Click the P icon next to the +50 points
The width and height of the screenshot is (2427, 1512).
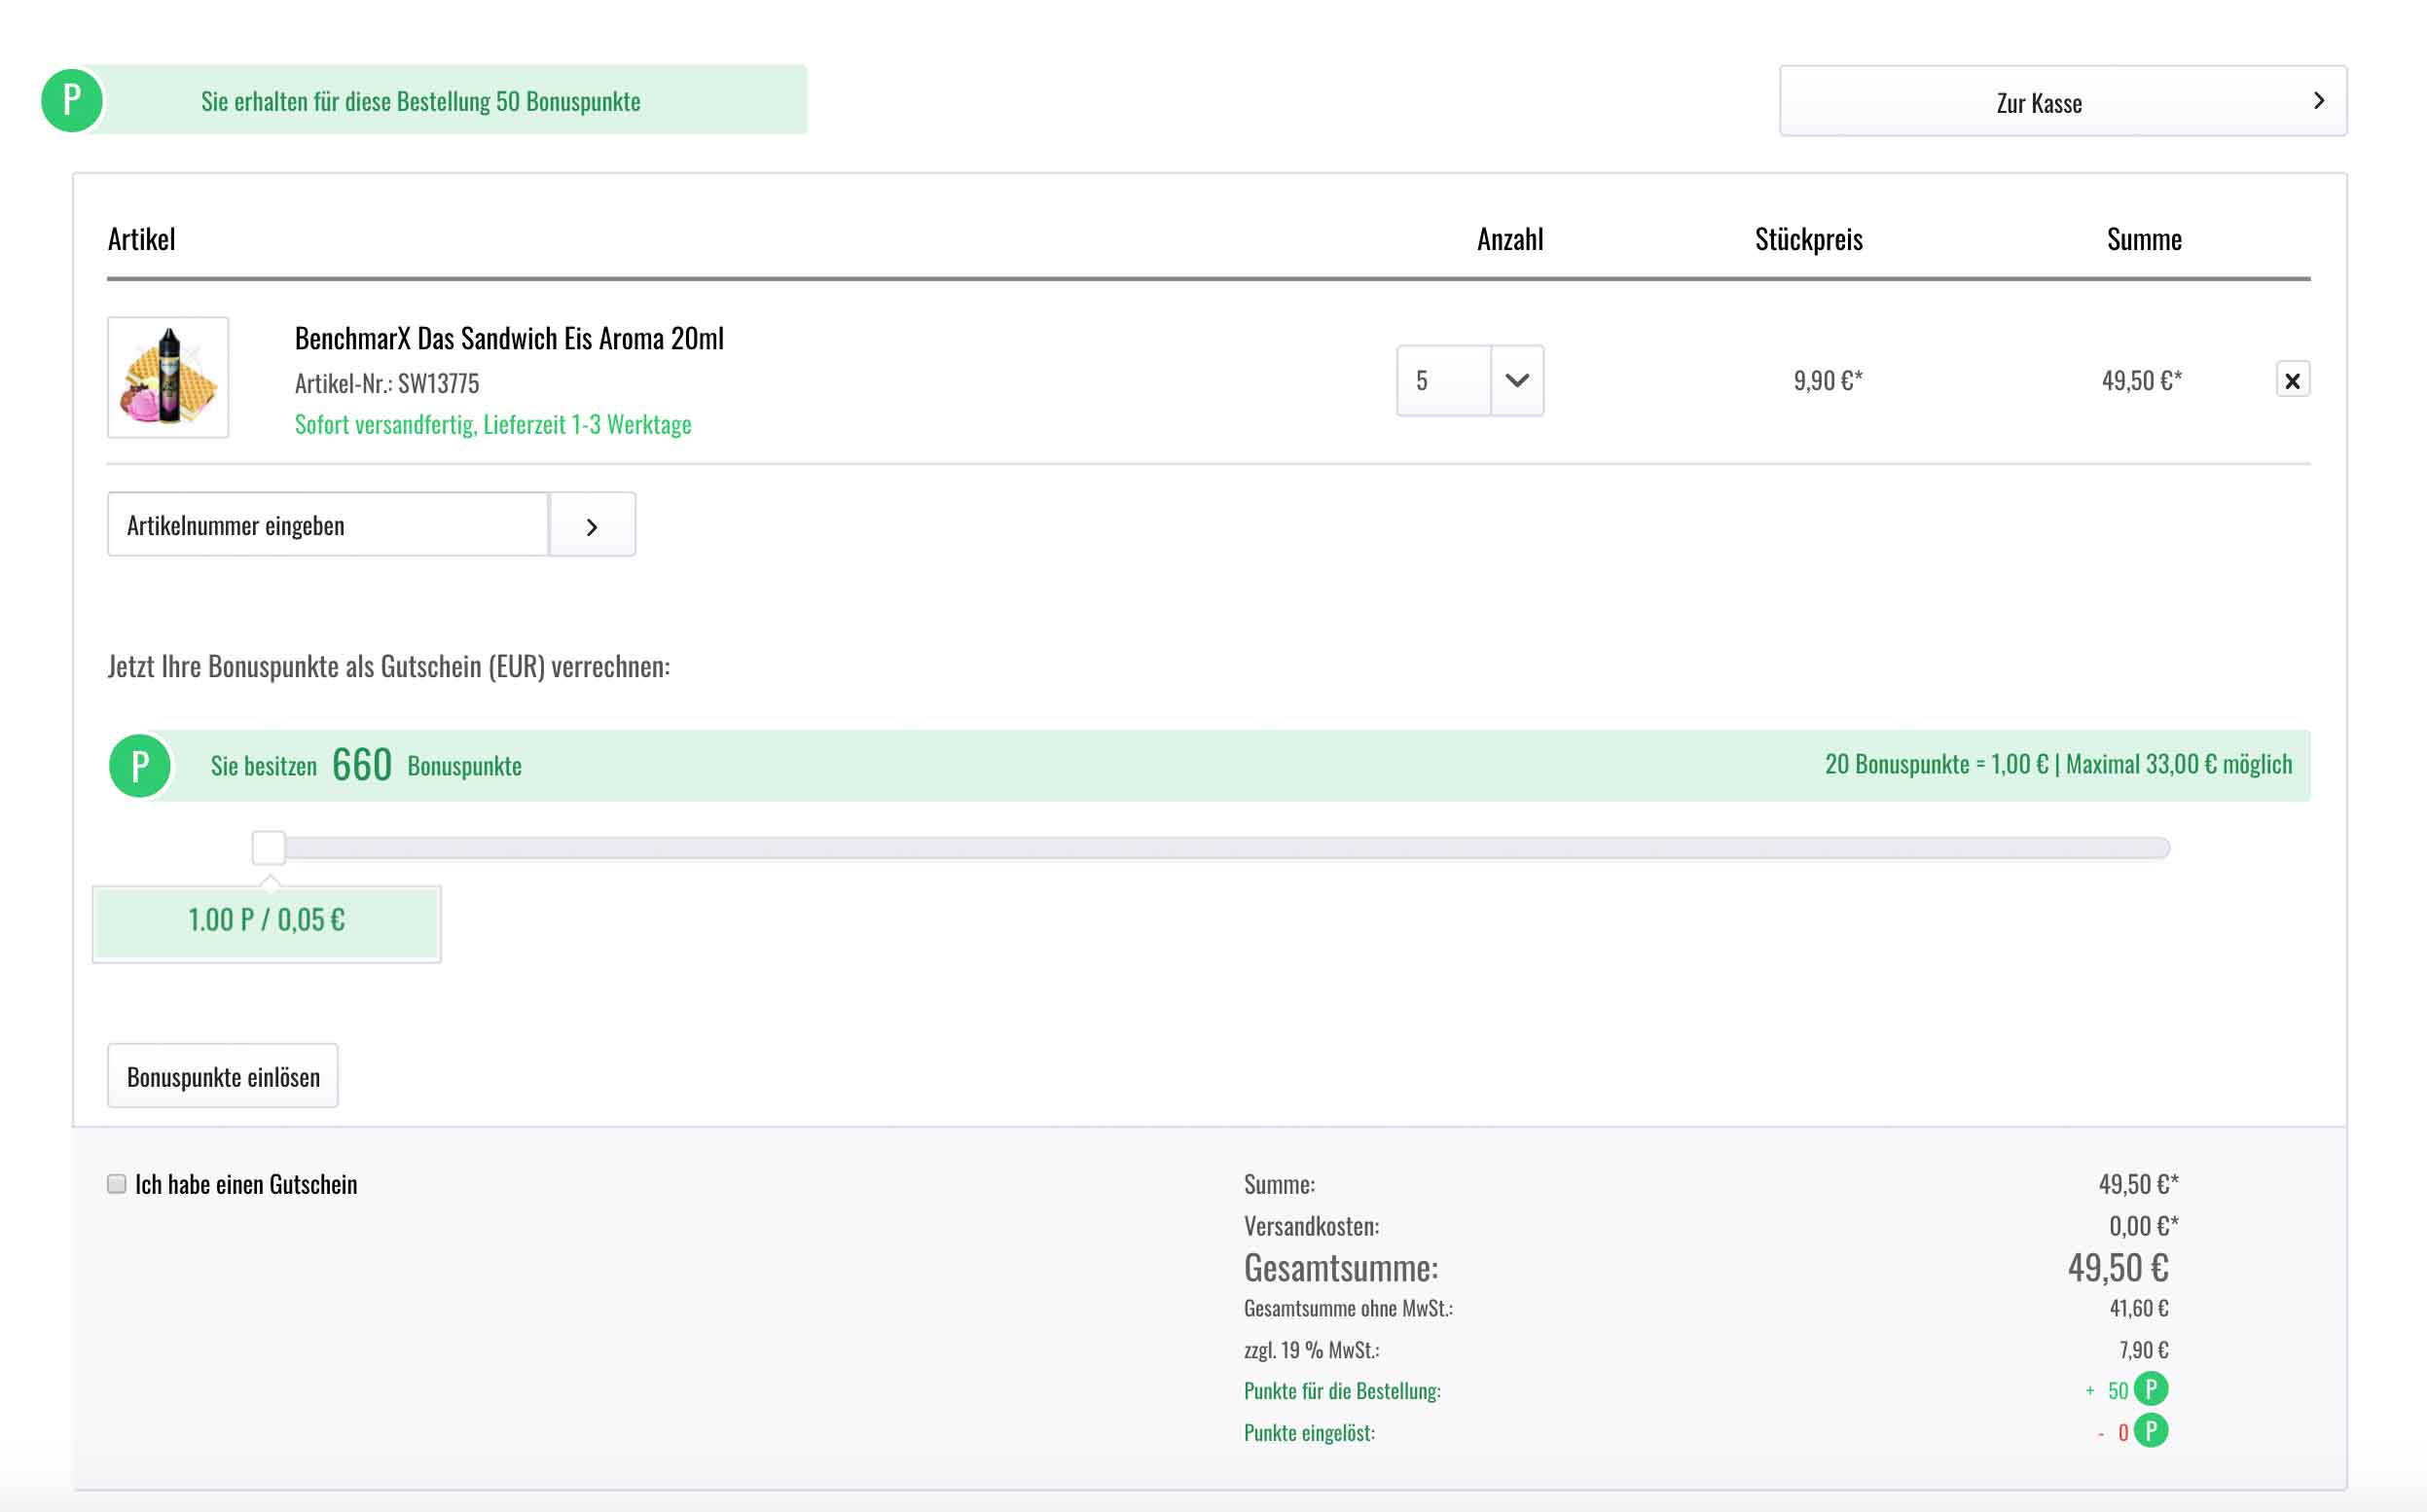(2151, 1389)
